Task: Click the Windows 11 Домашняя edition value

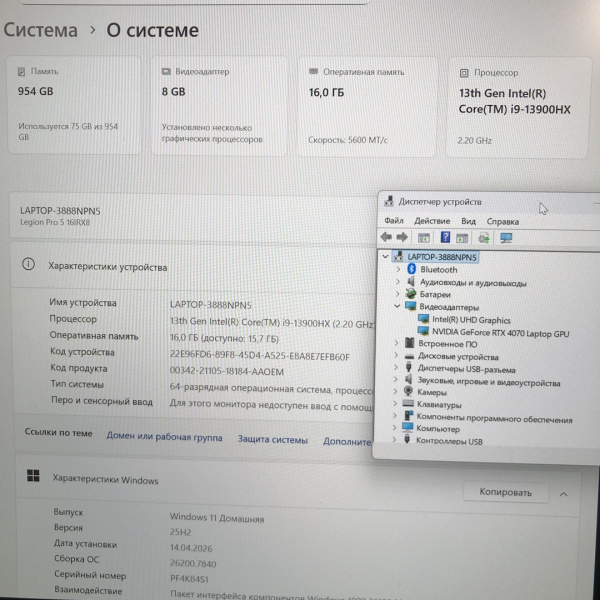Action: coord(217,518)
